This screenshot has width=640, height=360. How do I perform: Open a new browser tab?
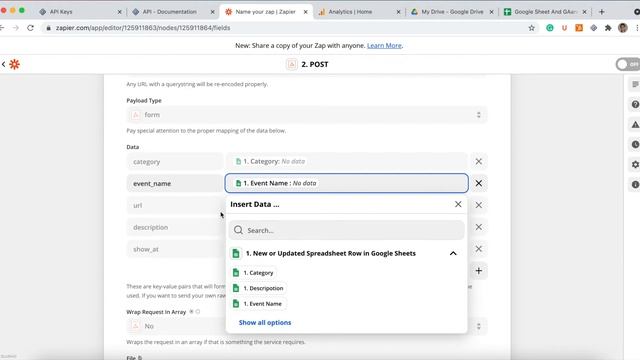tap(601, 12)
